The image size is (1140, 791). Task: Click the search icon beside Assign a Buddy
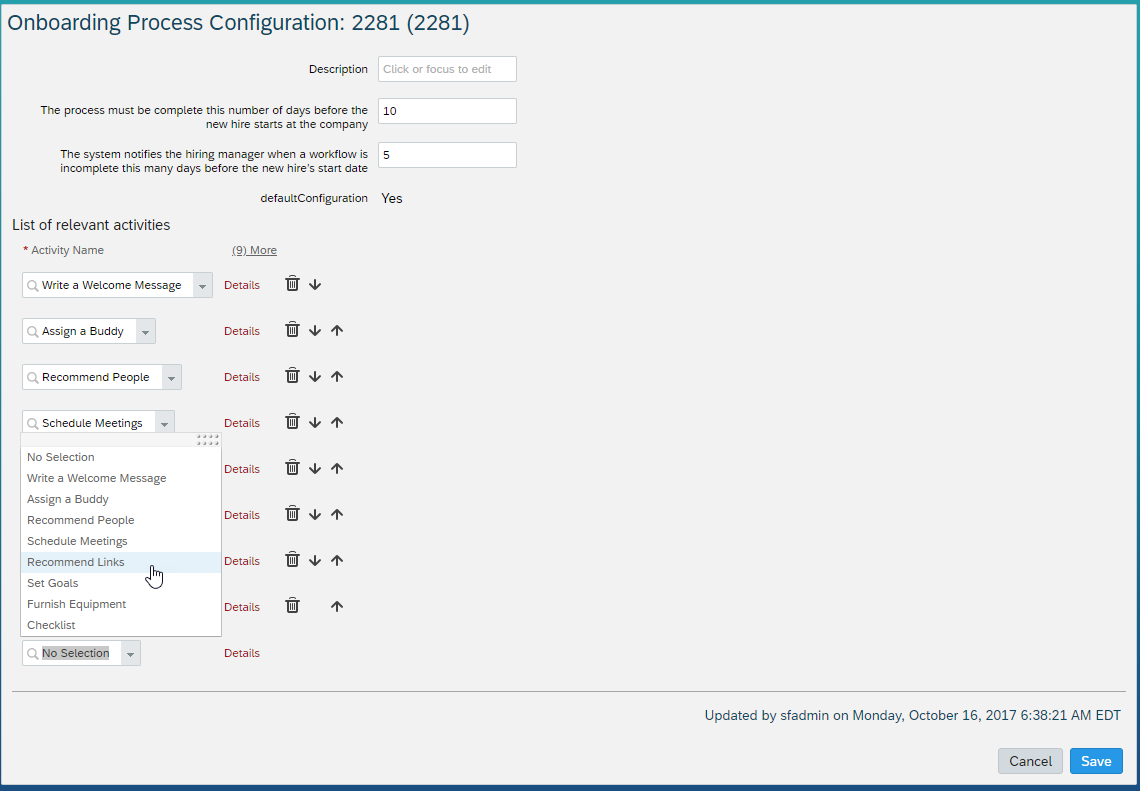point(33,332)
